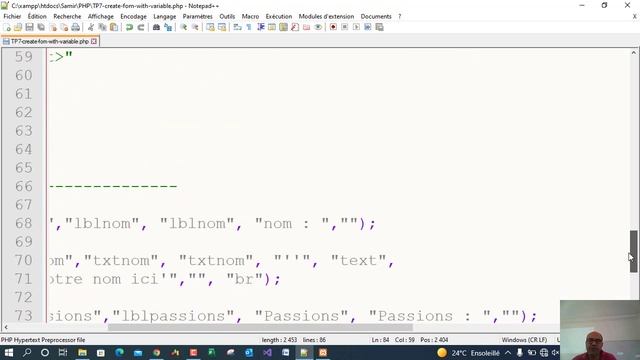Open the Windows Start menu
Screen dimensions: 640x360
click(x=8, y=353)
